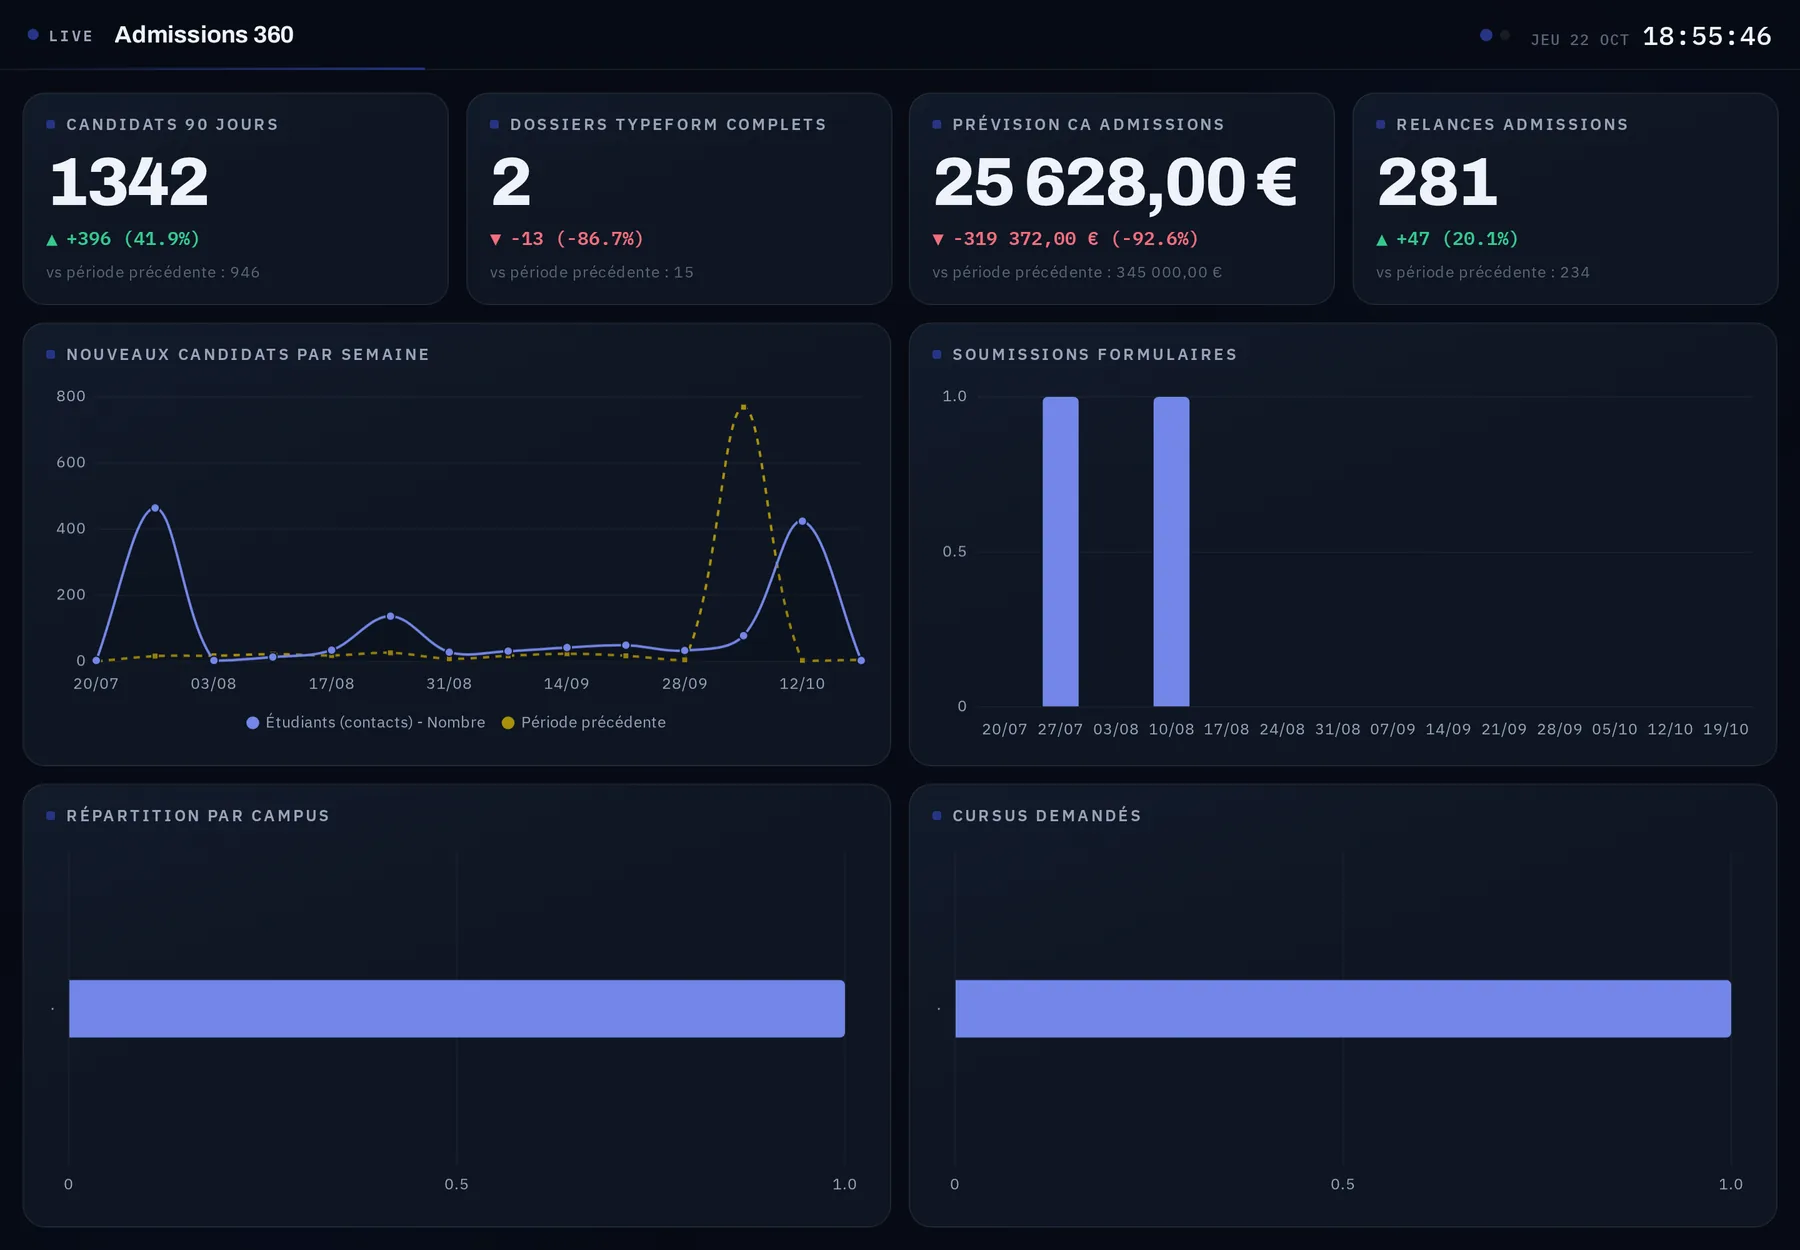Click the 10/08 bar in Soumissions Formulaires
This screenshot has width=1800, height=1250.
tap(1171, 551)
